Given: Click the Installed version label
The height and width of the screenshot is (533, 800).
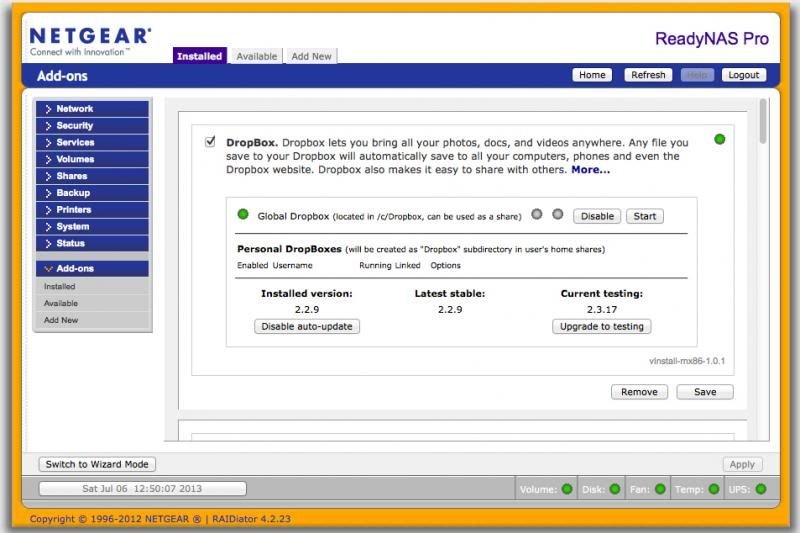Looking at the screenshot, I should click(307, 294).
